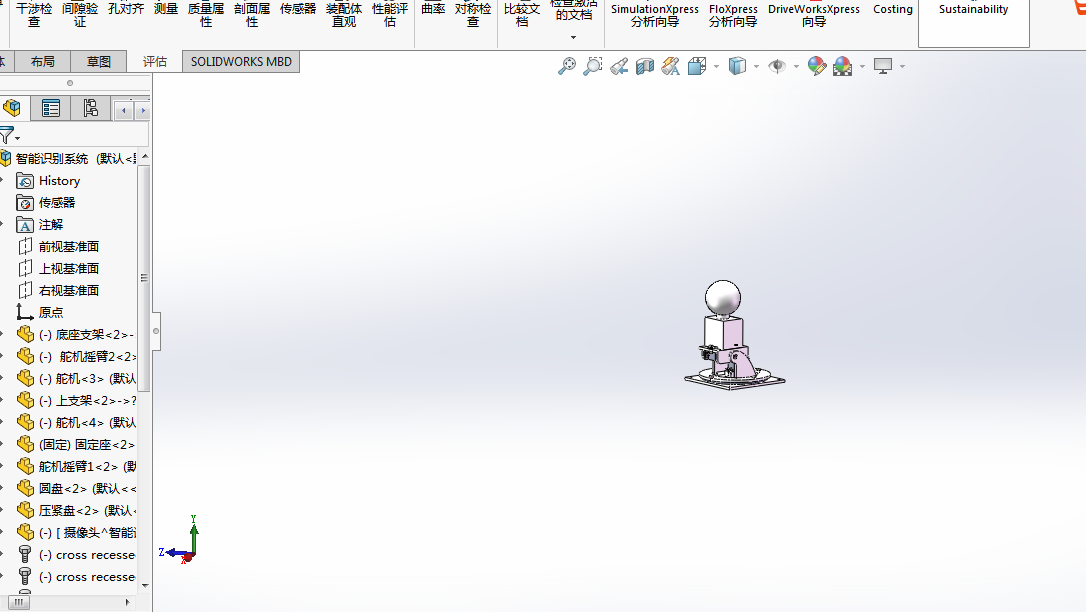
Task: Click the View Orientation cube icon
Action: (x=697, y=66)
